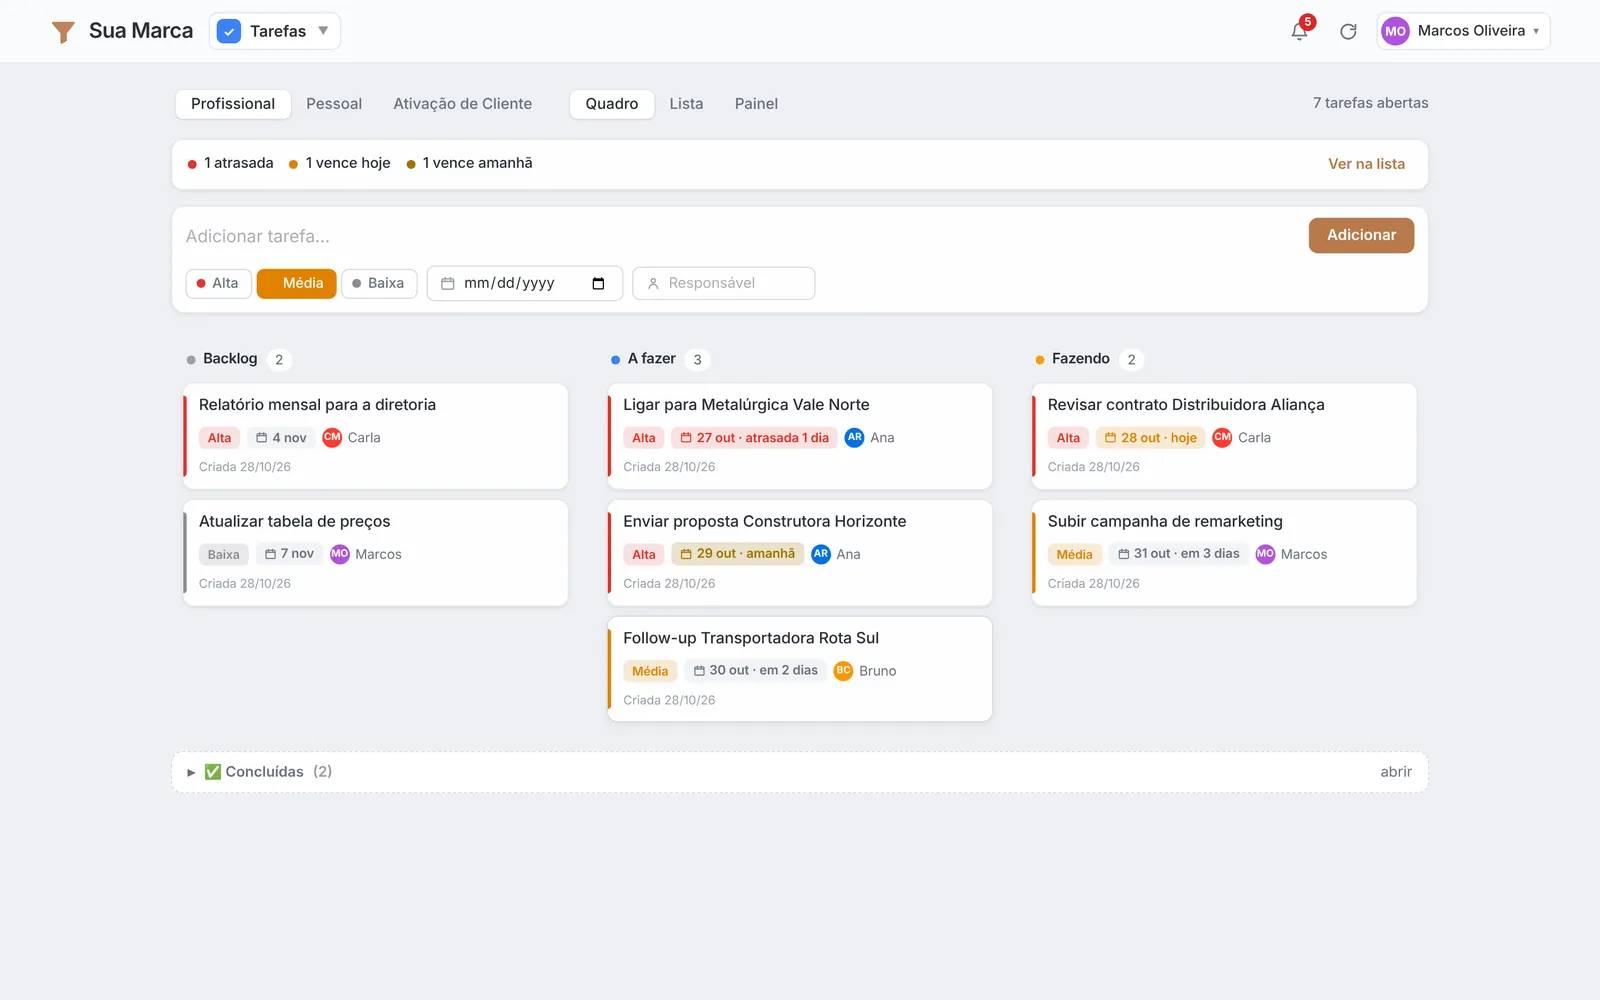Click the Responsável input field
1600x1000 pixels.
pos(724,284)
